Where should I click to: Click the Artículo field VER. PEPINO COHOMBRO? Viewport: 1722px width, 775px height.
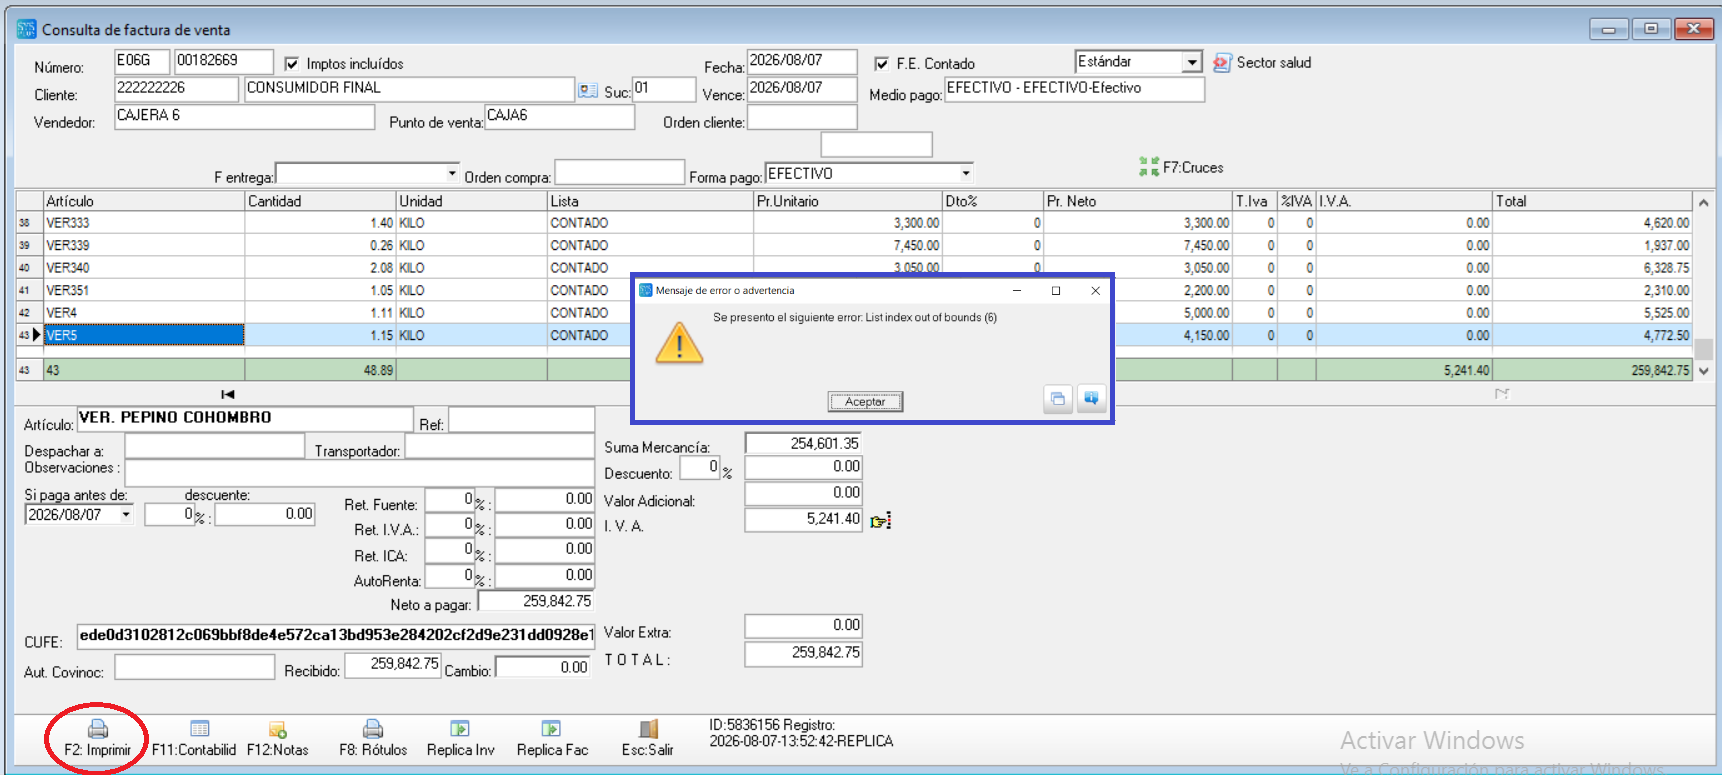pos(245,419)
